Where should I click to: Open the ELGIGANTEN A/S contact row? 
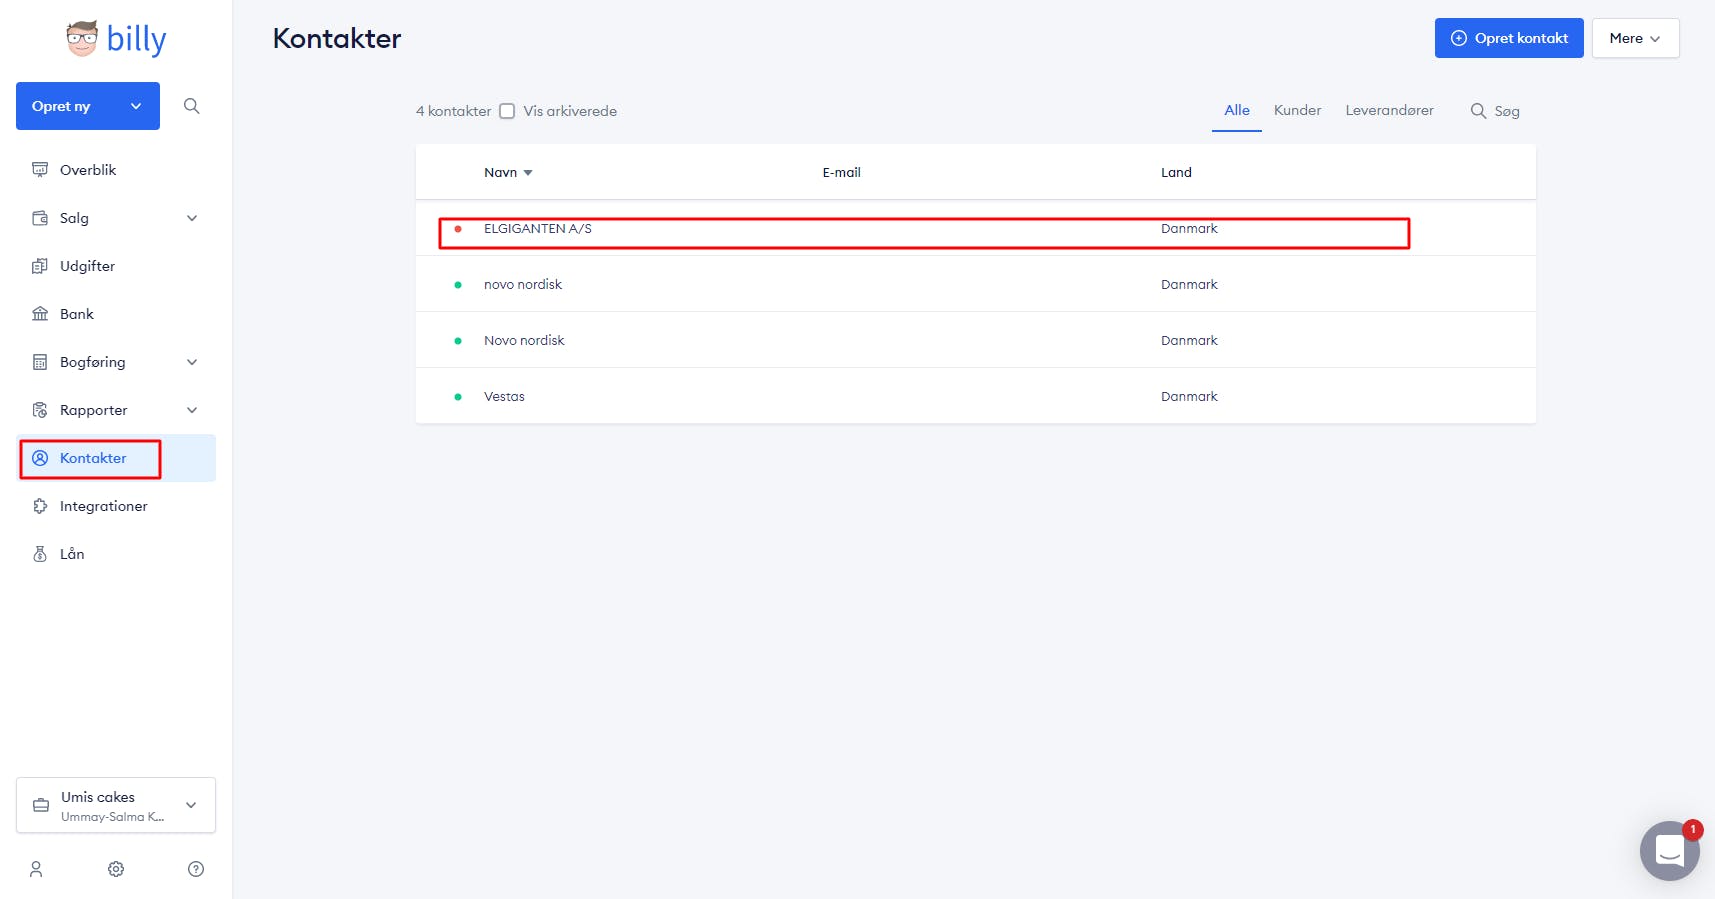pyautogui.click(x=976, y=228)
